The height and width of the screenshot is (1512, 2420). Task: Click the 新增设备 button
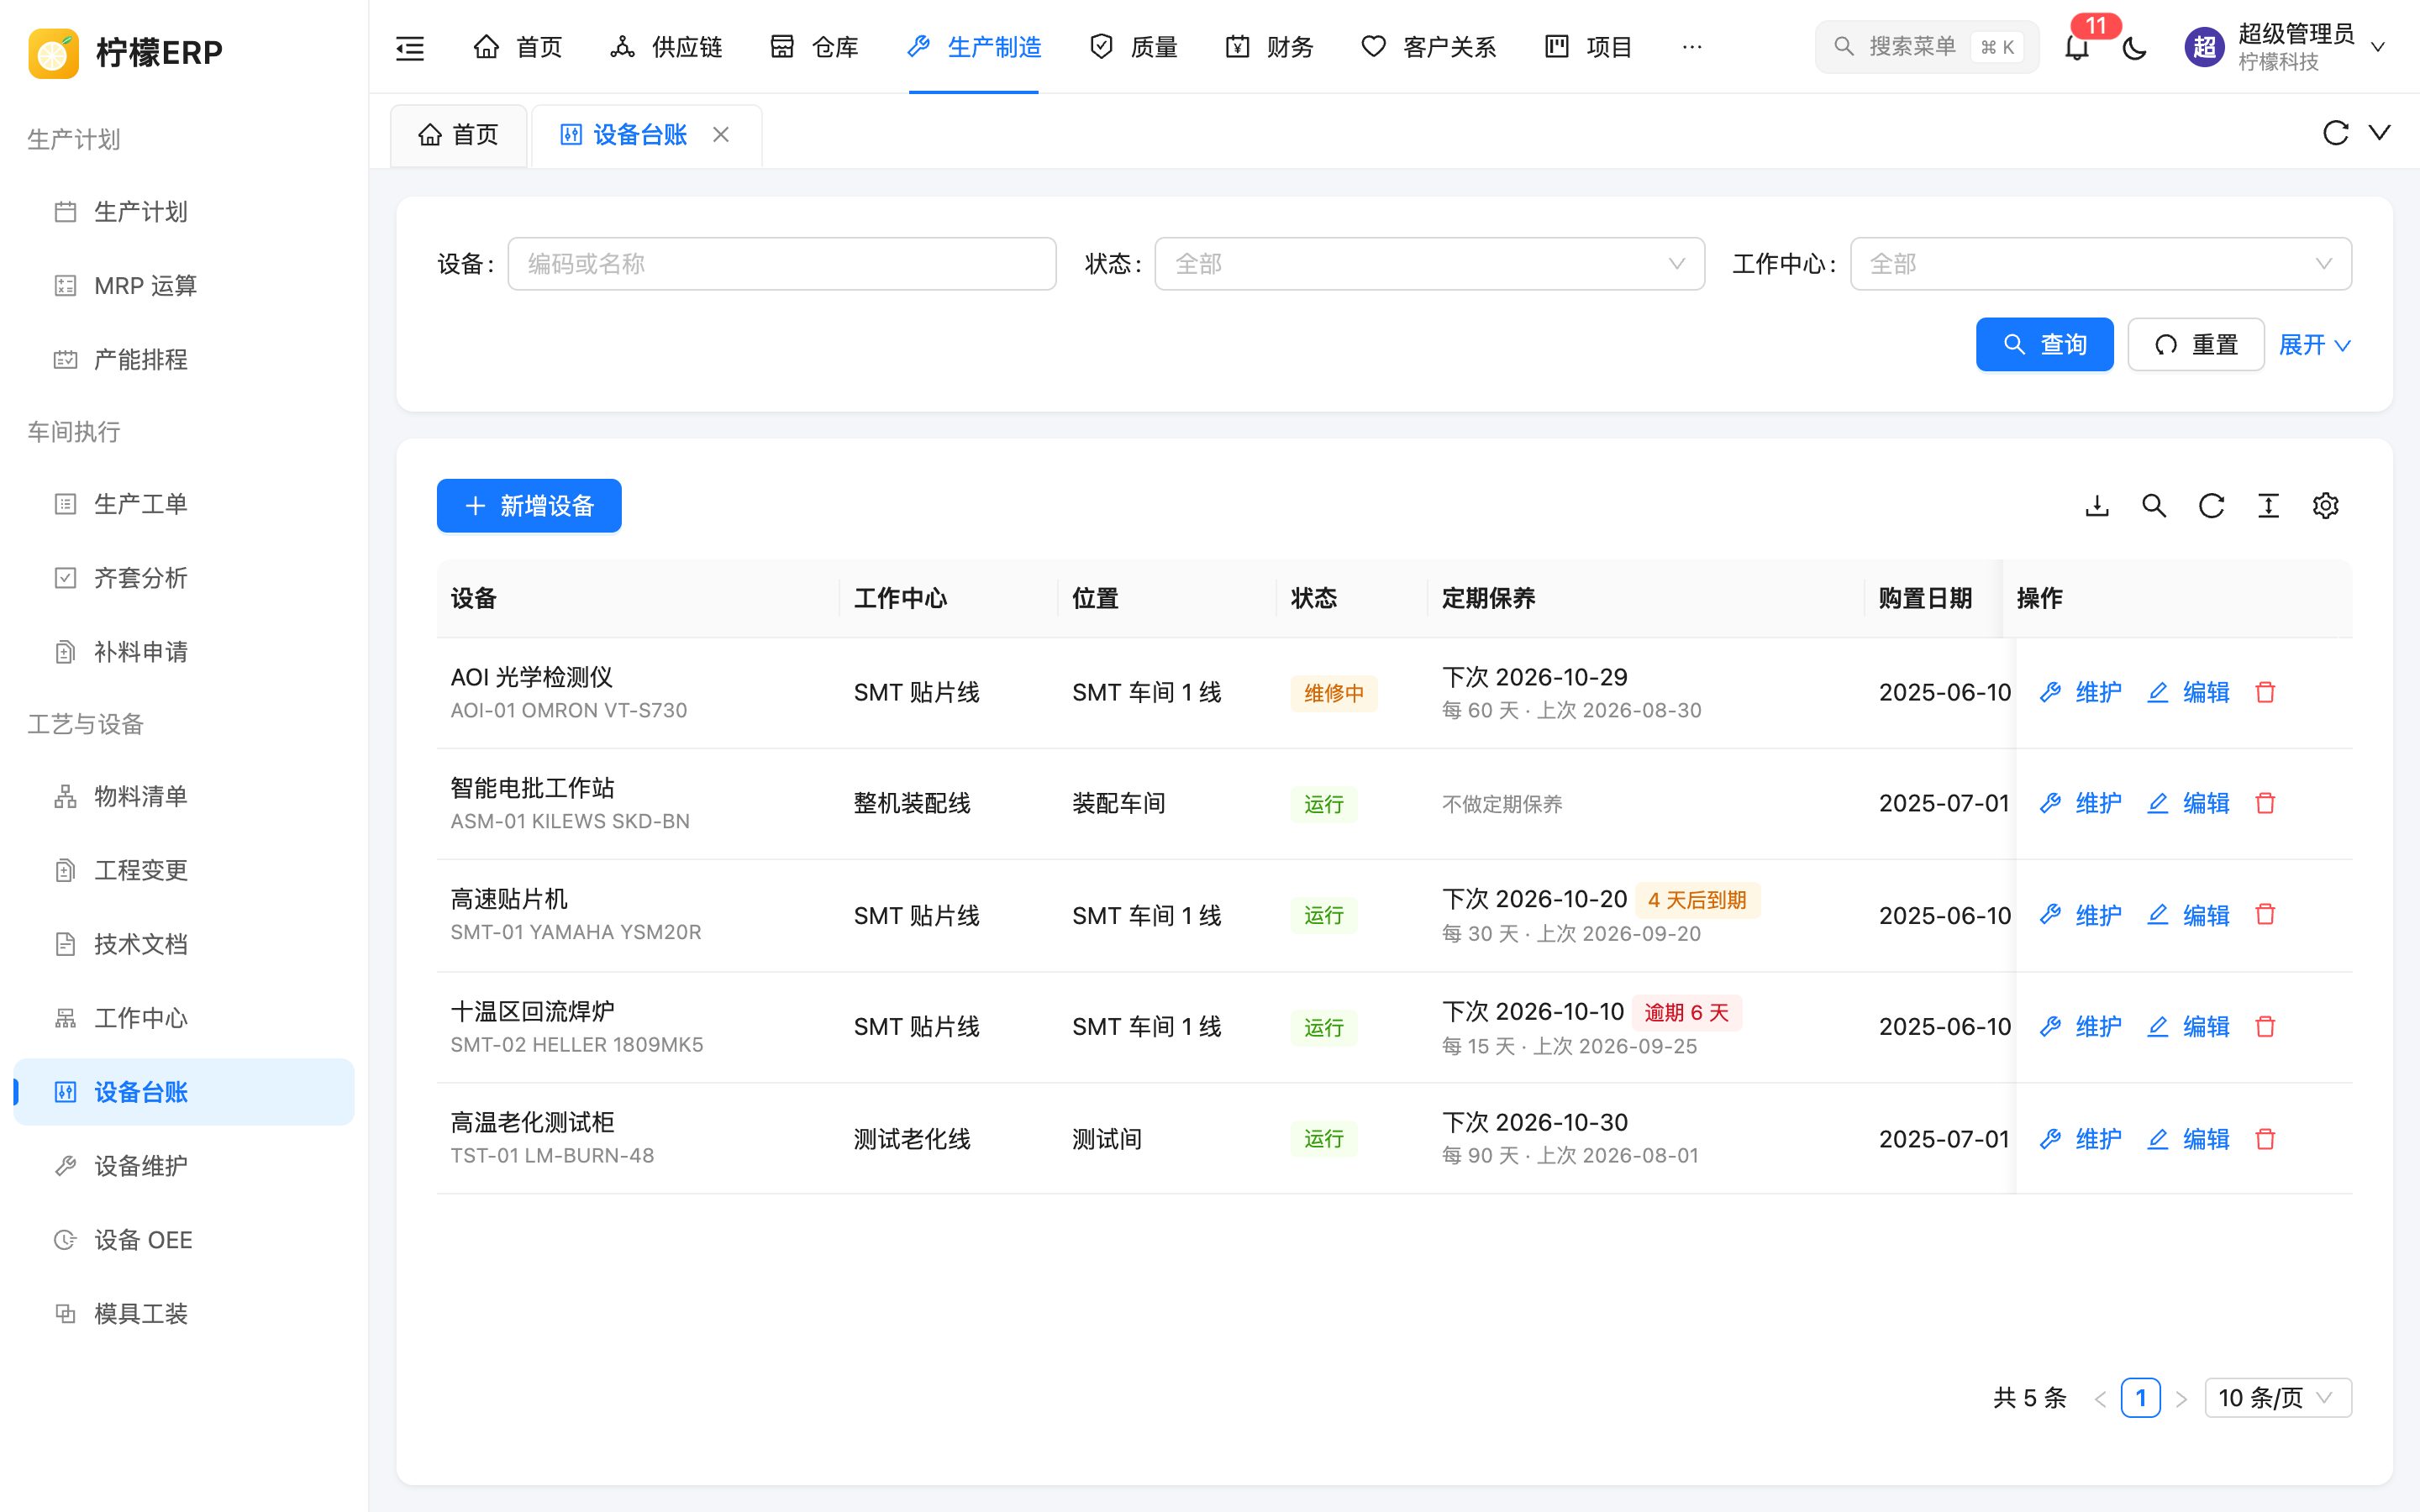click(x=529, y=506)
